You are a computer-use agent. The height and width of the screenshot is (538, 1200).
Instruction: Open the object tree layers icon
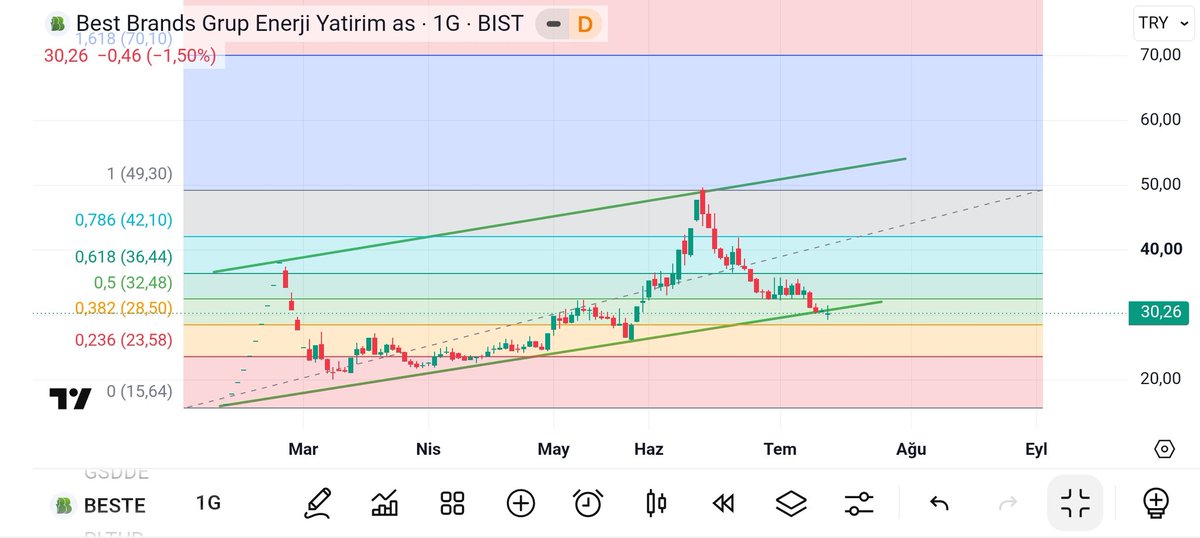791,503
